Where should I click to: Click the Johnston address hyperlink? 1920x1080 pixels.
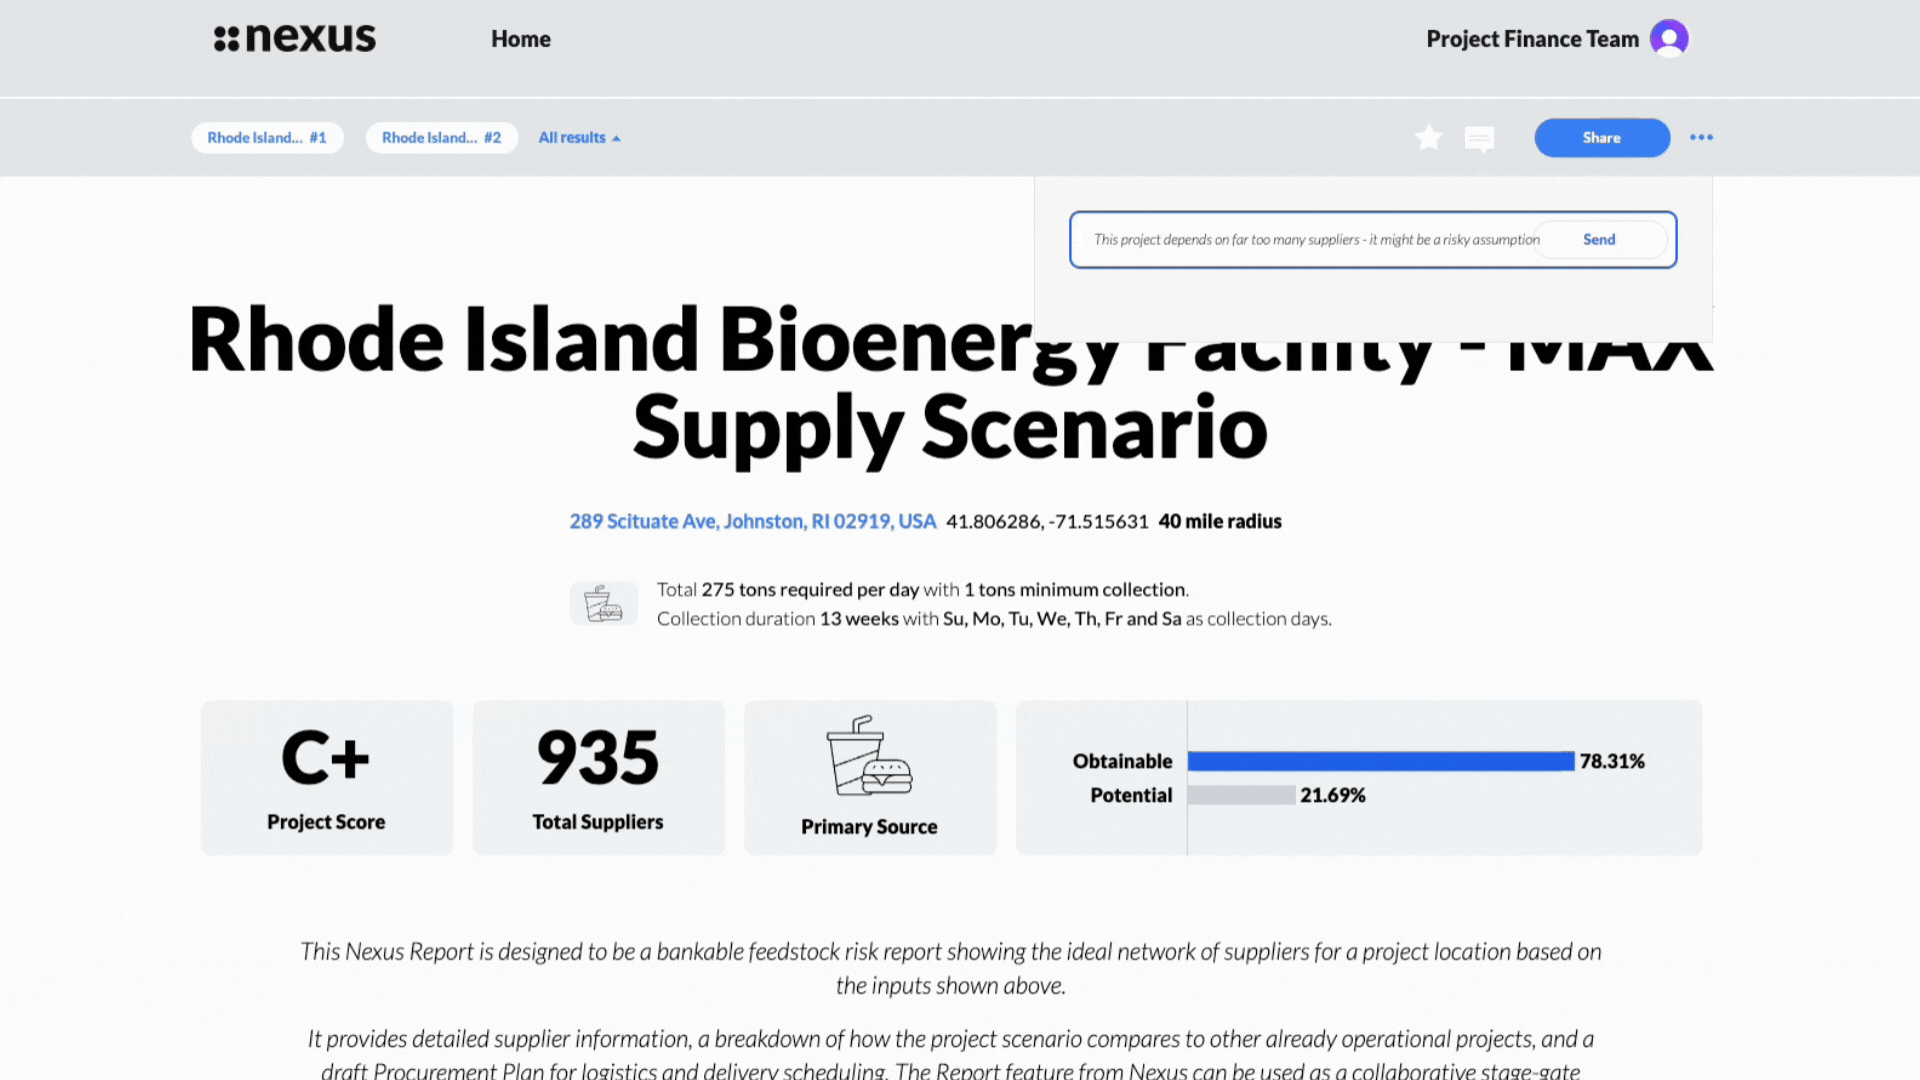pyautogui.click(x=753, y=521)
